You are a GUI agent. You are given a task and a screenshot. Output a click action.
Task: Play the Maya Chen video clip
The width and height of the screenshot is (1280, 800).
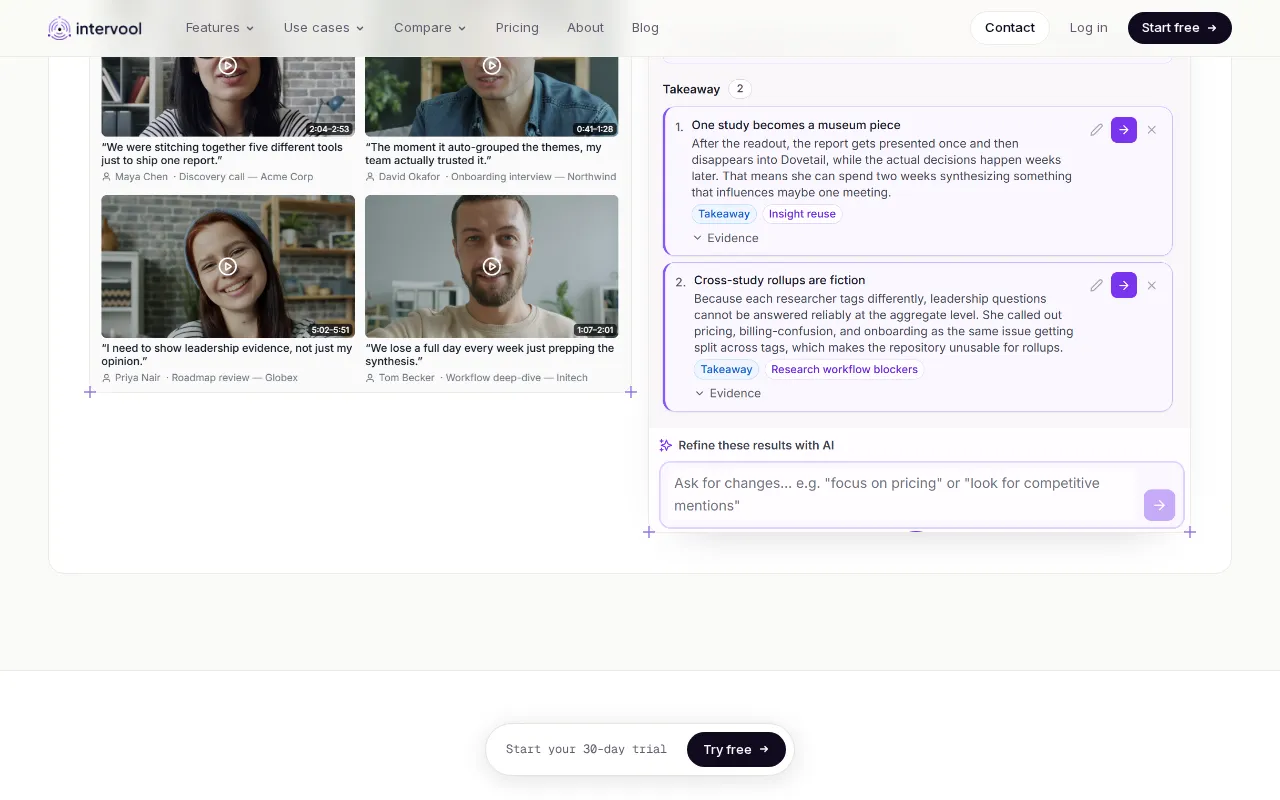coord(228,66)
